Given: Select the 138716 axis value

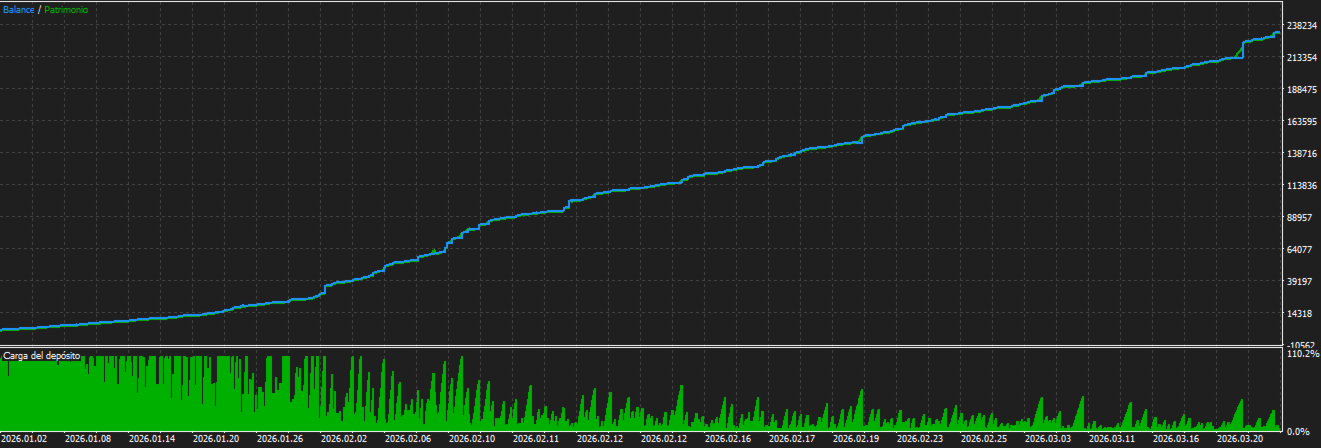Looking at the screenshot, I should [x=1300, y=154].
